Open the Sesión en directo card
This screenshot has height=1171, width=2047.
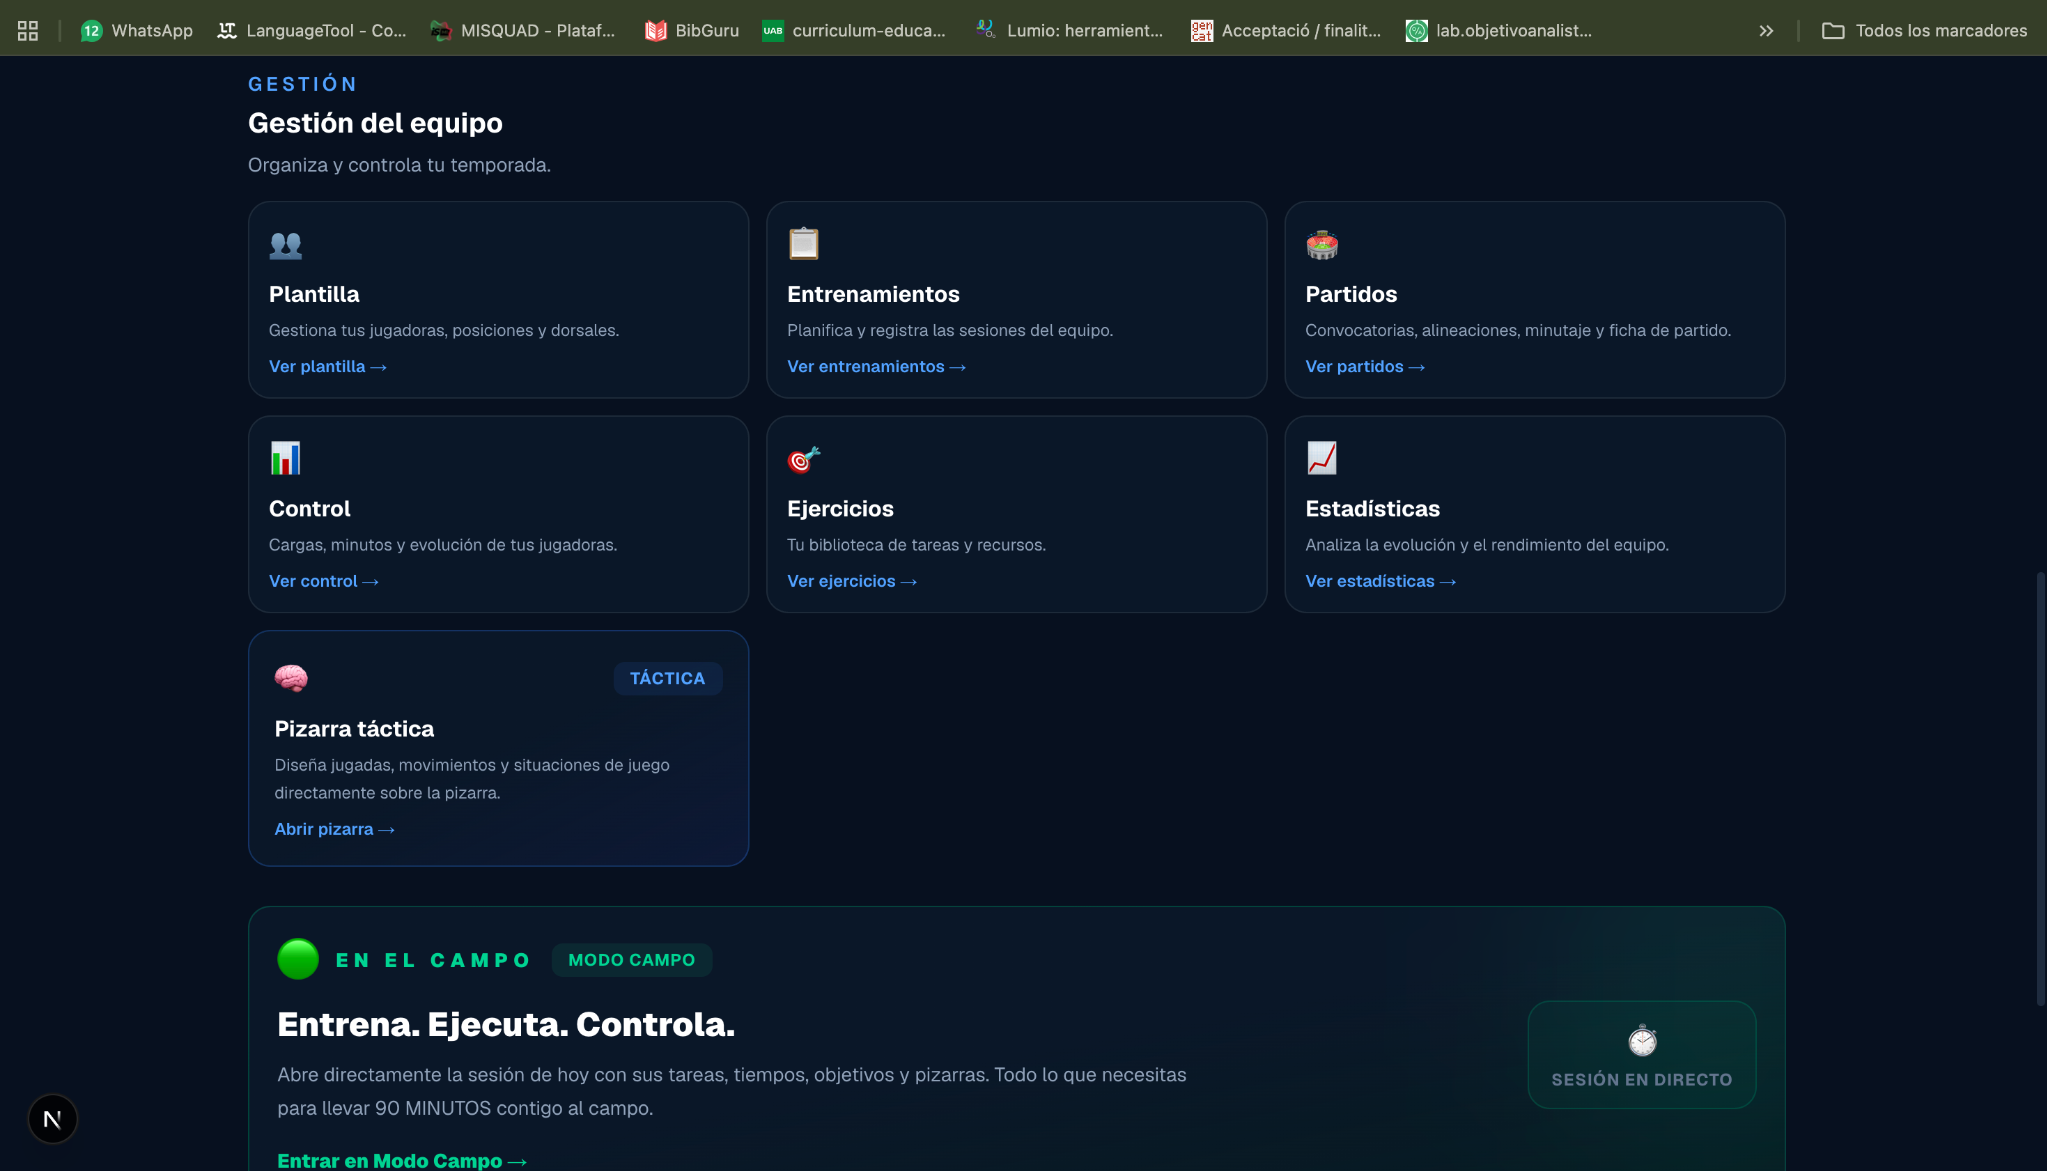pyautogui.click(x=1642, y=1055)
